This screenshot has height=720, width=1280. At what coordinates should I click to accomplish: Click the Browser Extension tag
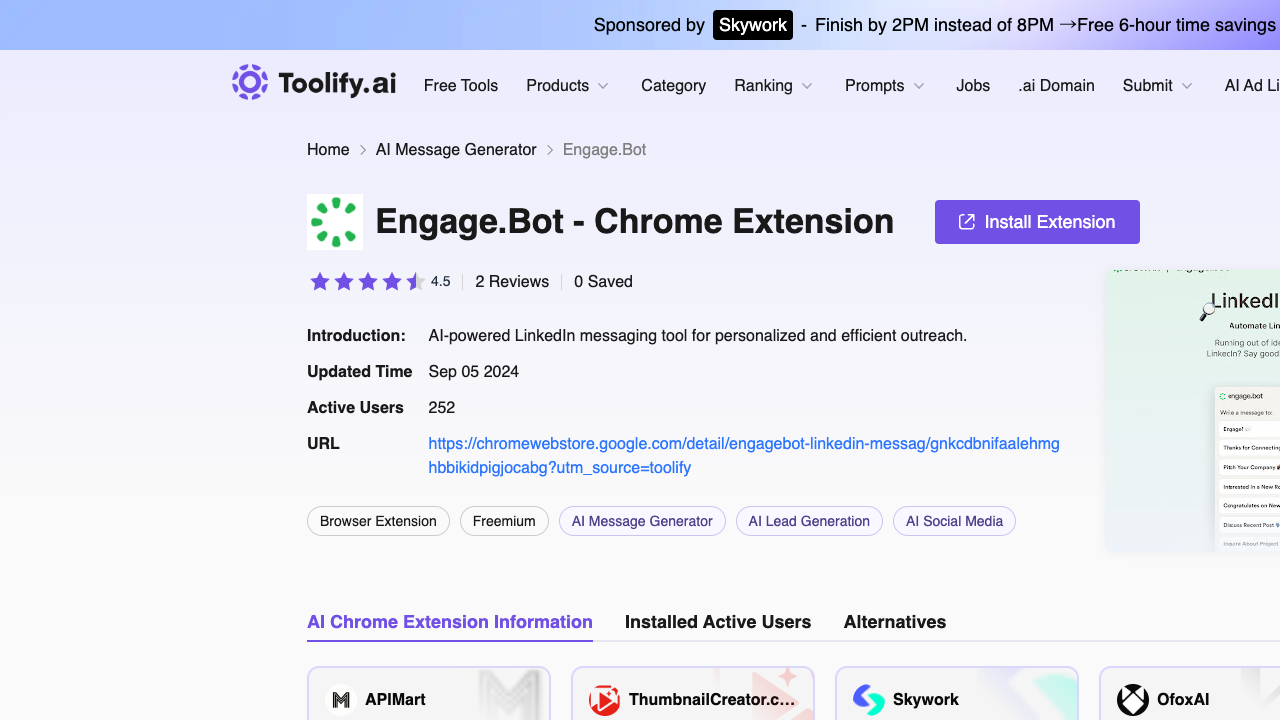378,521
